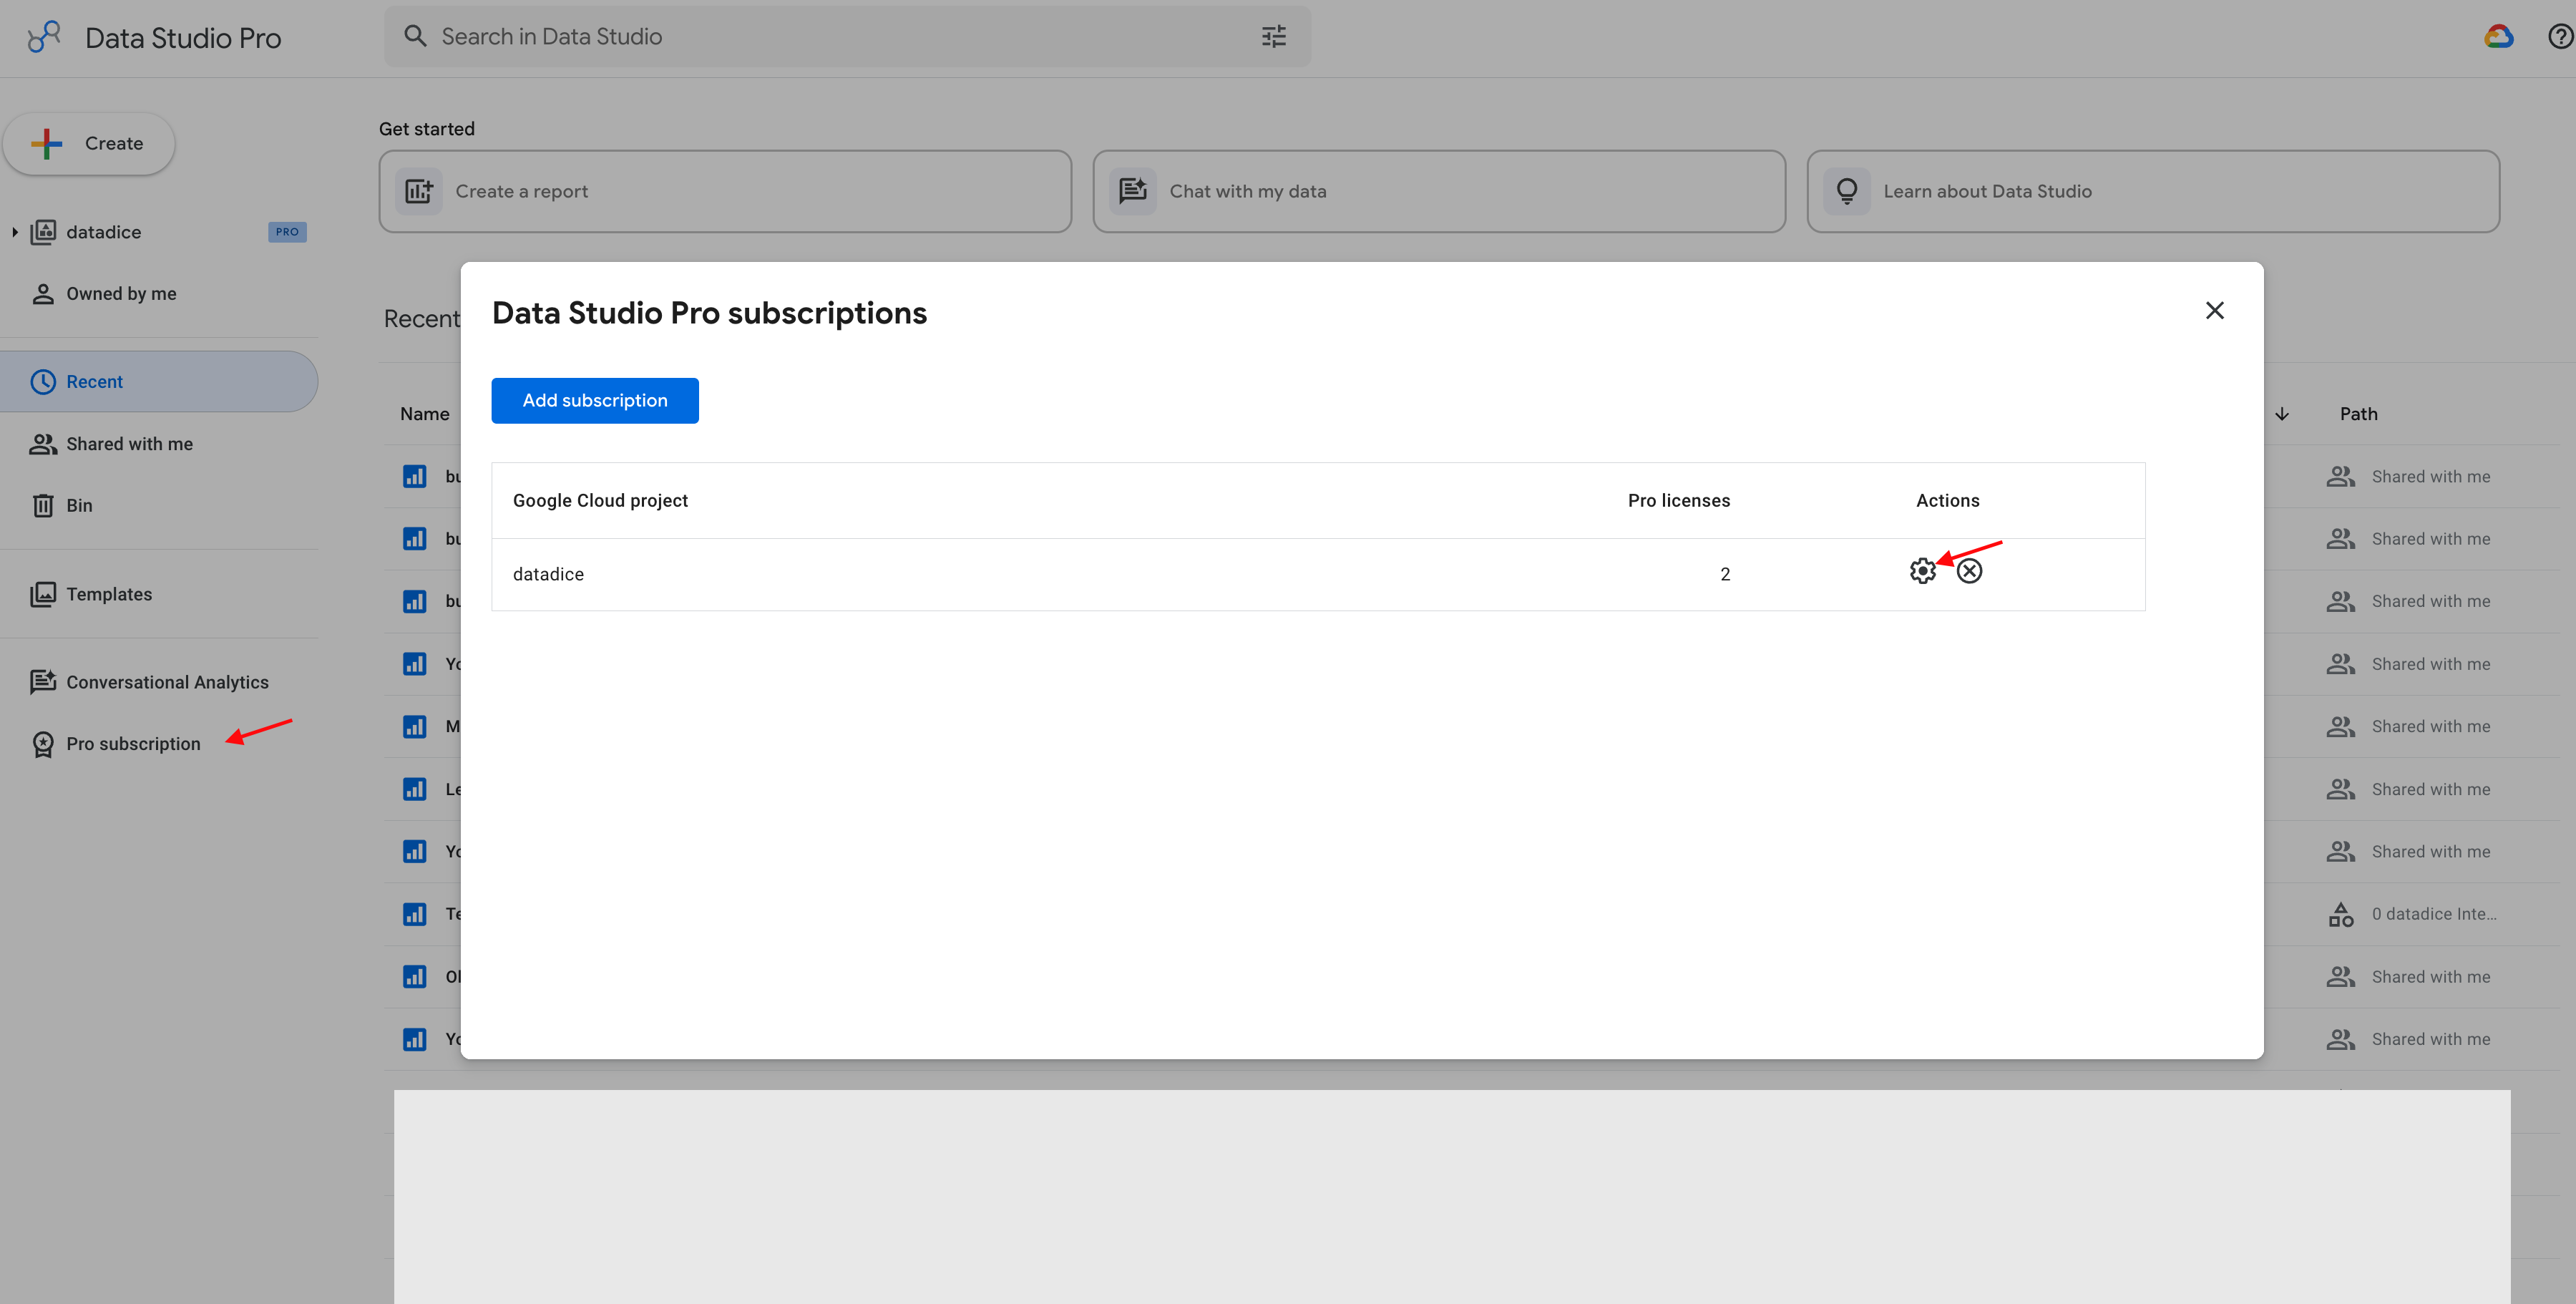2576x1304 pixels.
Task: Click the Path column header
Action: point(2358,414)
